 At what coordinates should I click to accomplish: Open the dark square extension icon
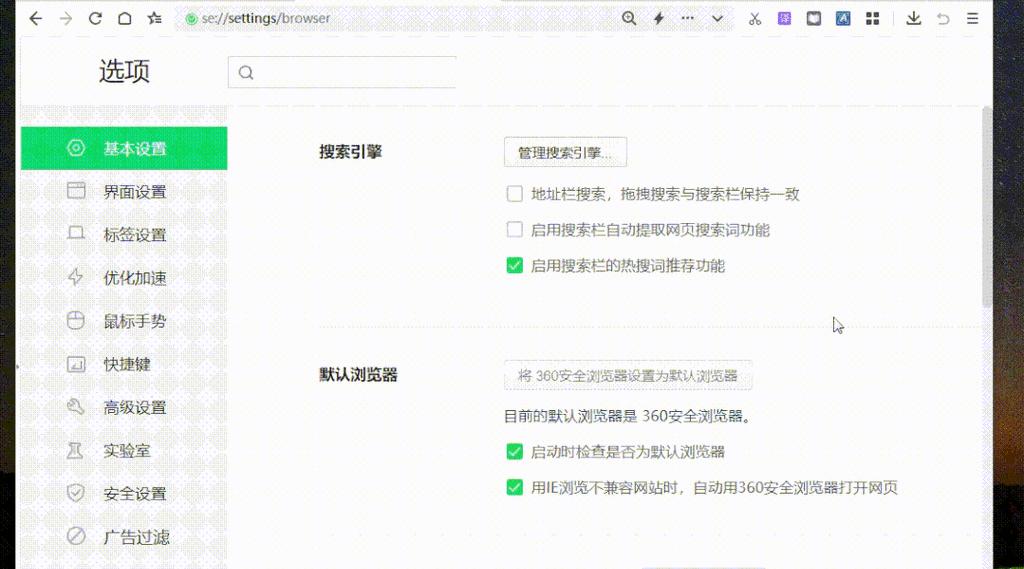(x=814, y=18)
